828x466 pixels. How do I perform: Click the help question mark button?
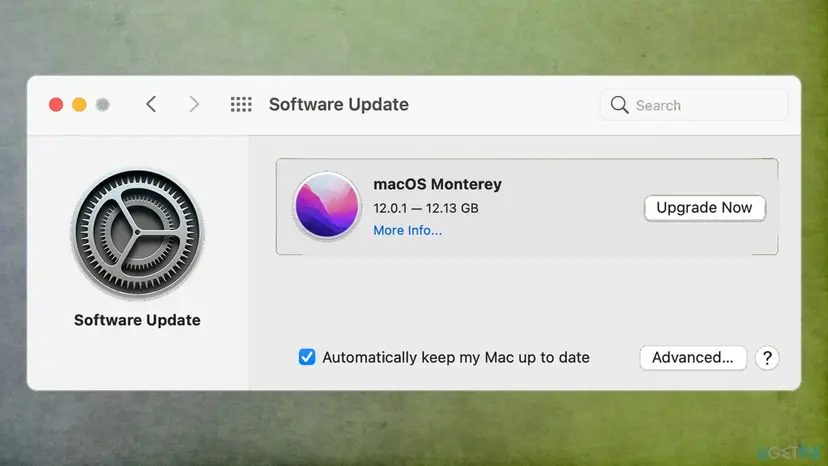point(767,358)
